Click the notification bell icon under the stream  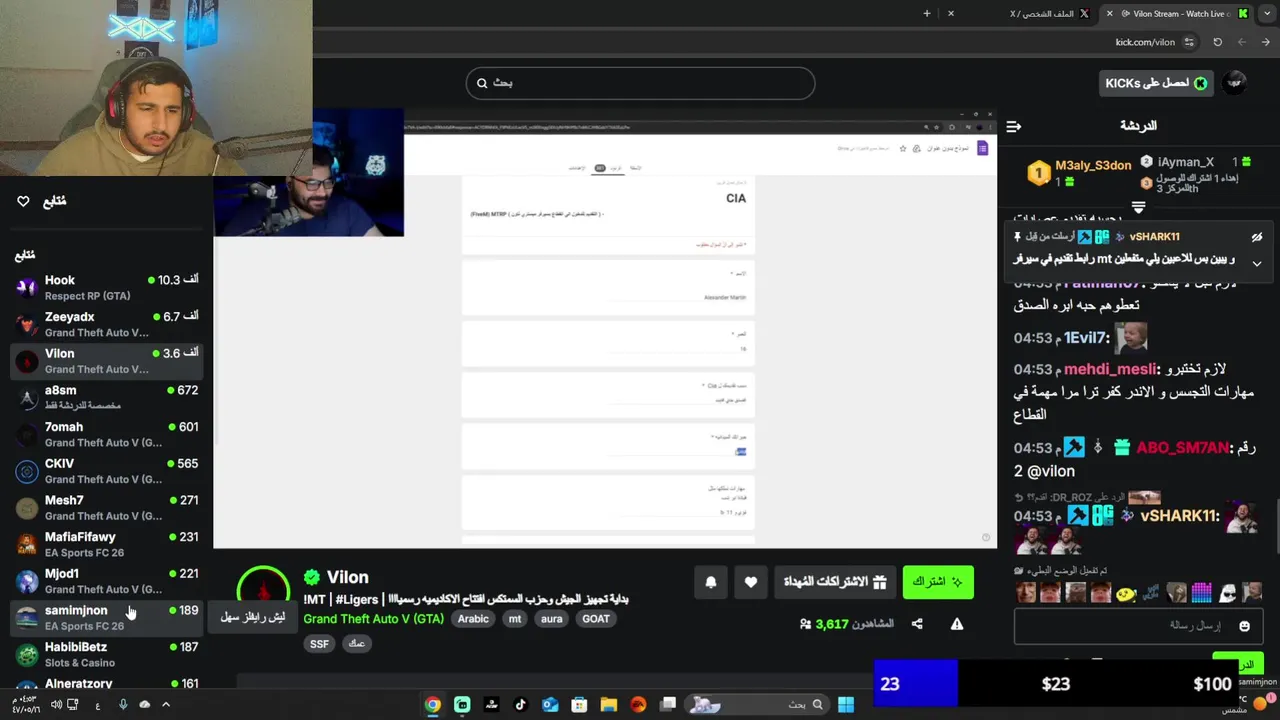point(711,582)
